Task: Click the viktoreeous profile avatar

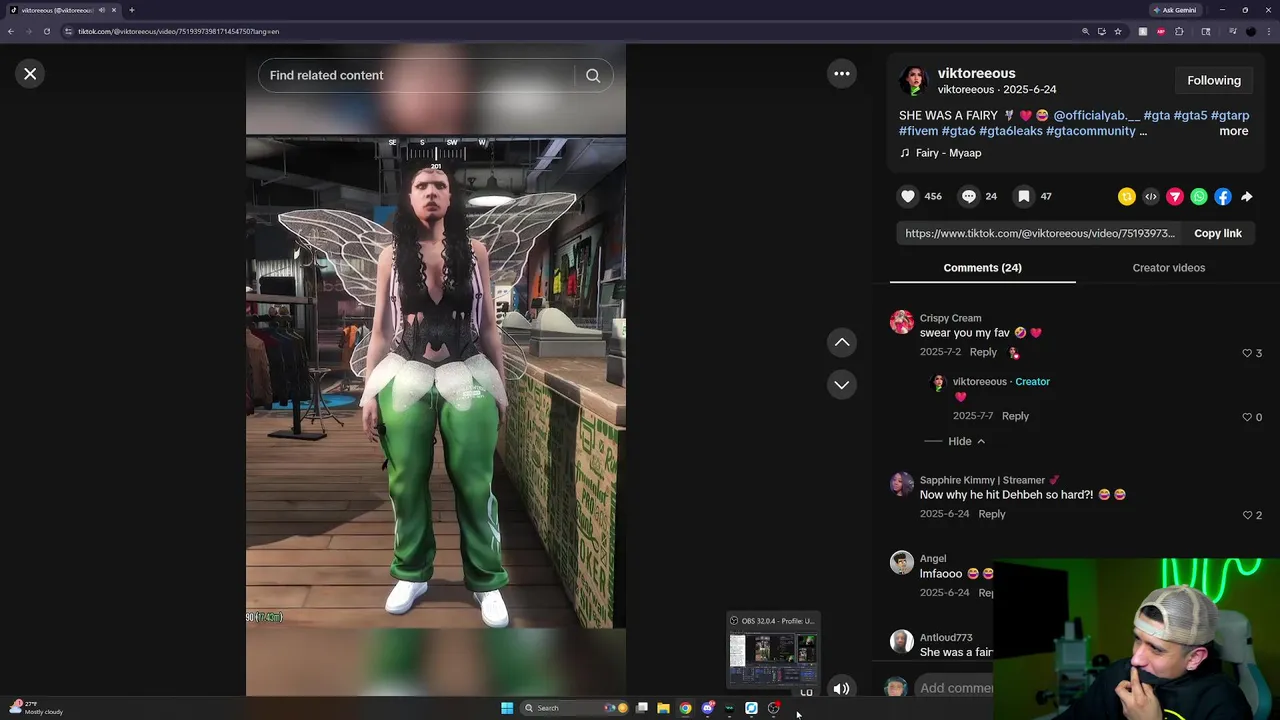Action: pyautogui.click(x=913, y=80)
